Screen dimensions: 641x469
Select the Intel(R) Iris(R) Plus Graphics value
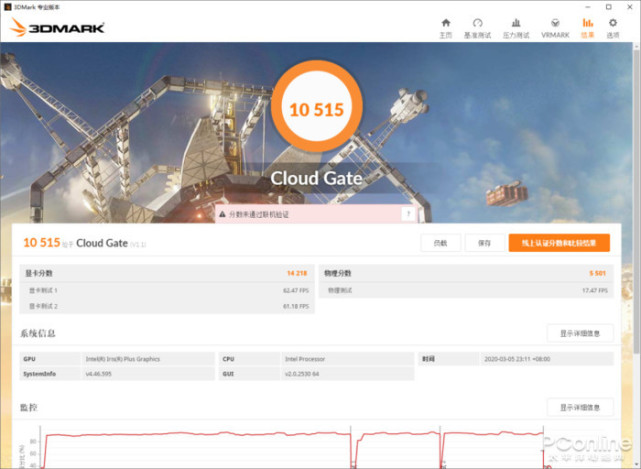[123, 359]
